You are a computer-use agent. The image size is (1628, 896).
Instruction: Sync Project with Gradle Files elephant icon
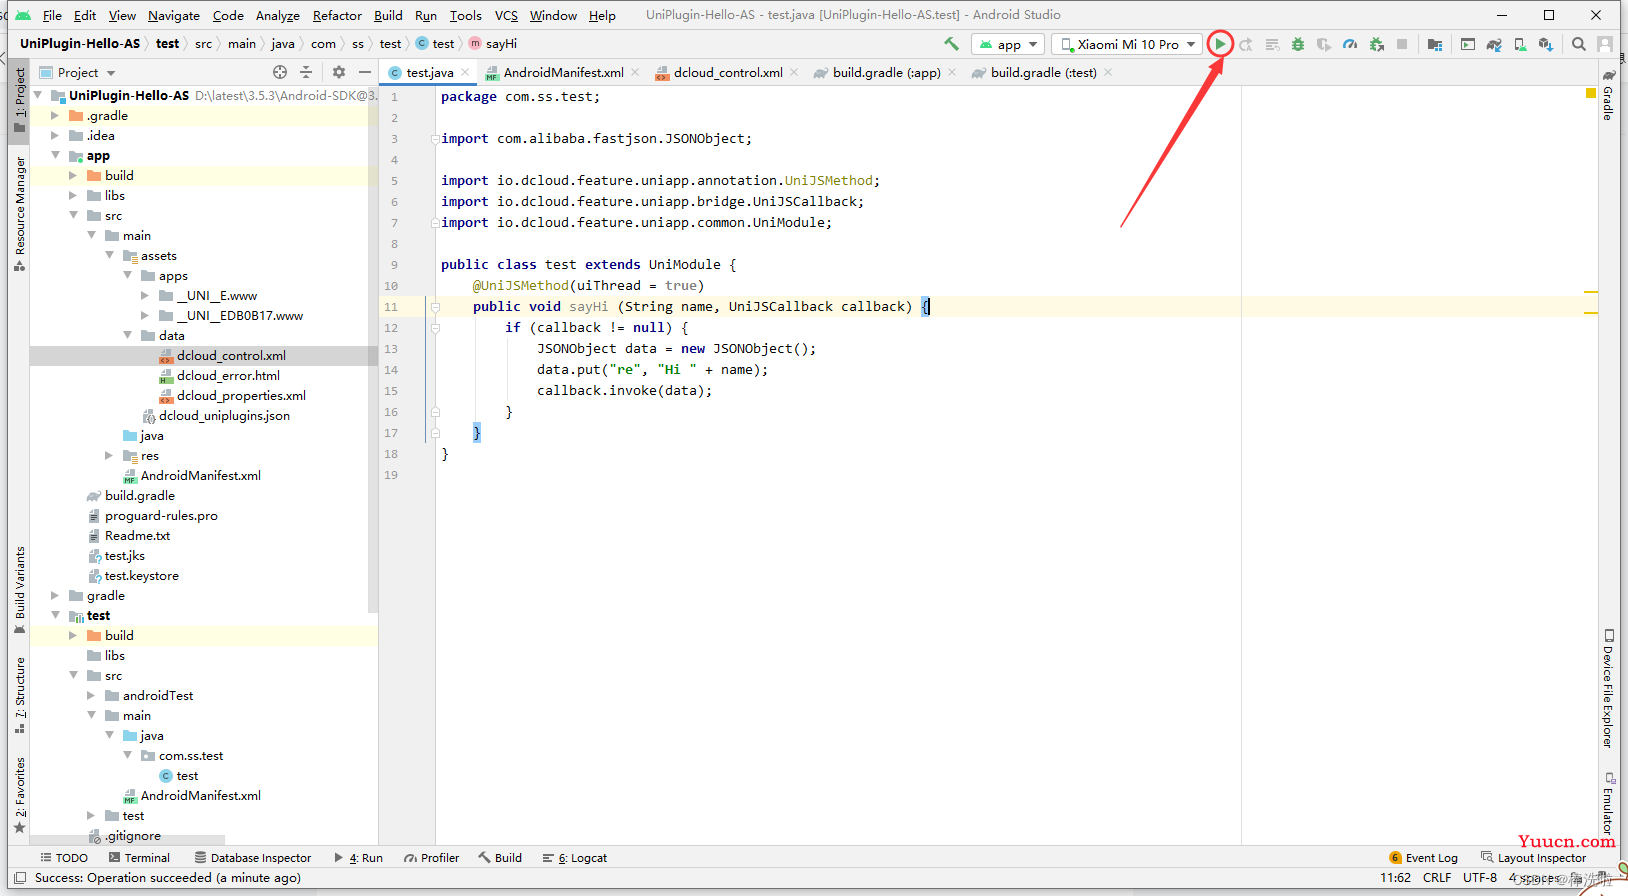(x=1494, y=44)
